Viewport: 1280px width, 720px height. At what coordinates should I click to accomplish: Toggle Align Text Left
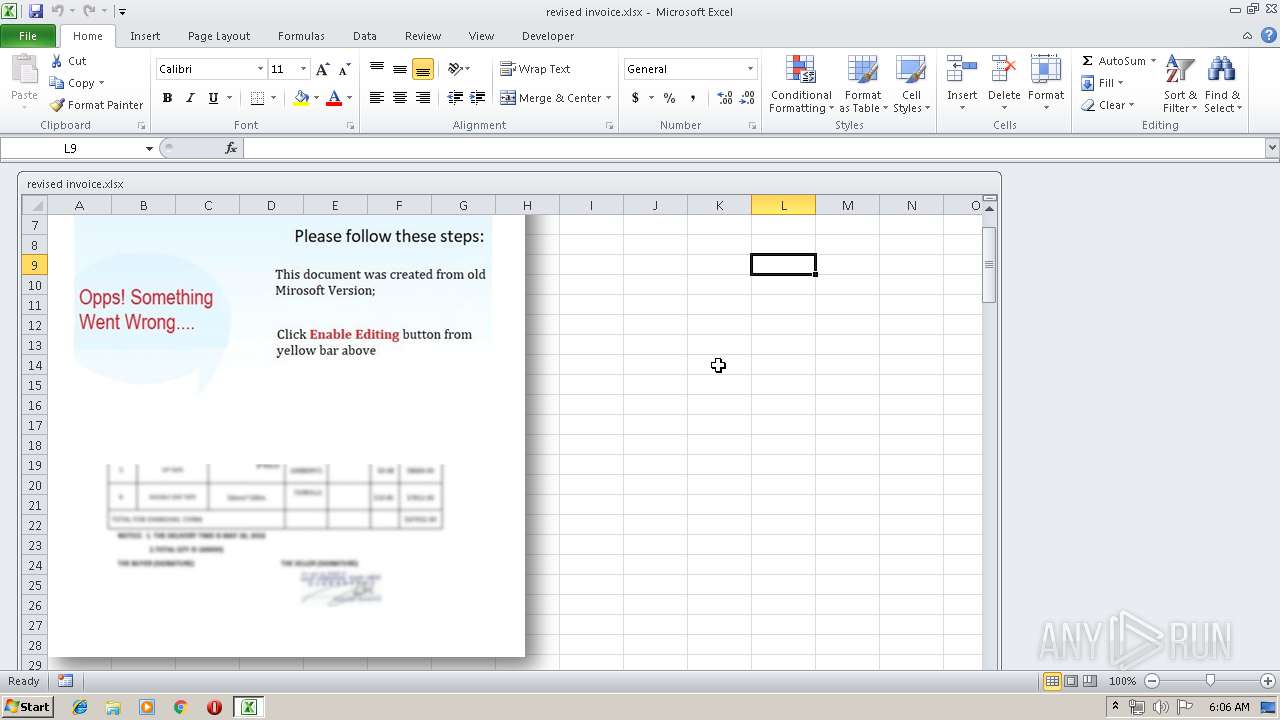377,98
